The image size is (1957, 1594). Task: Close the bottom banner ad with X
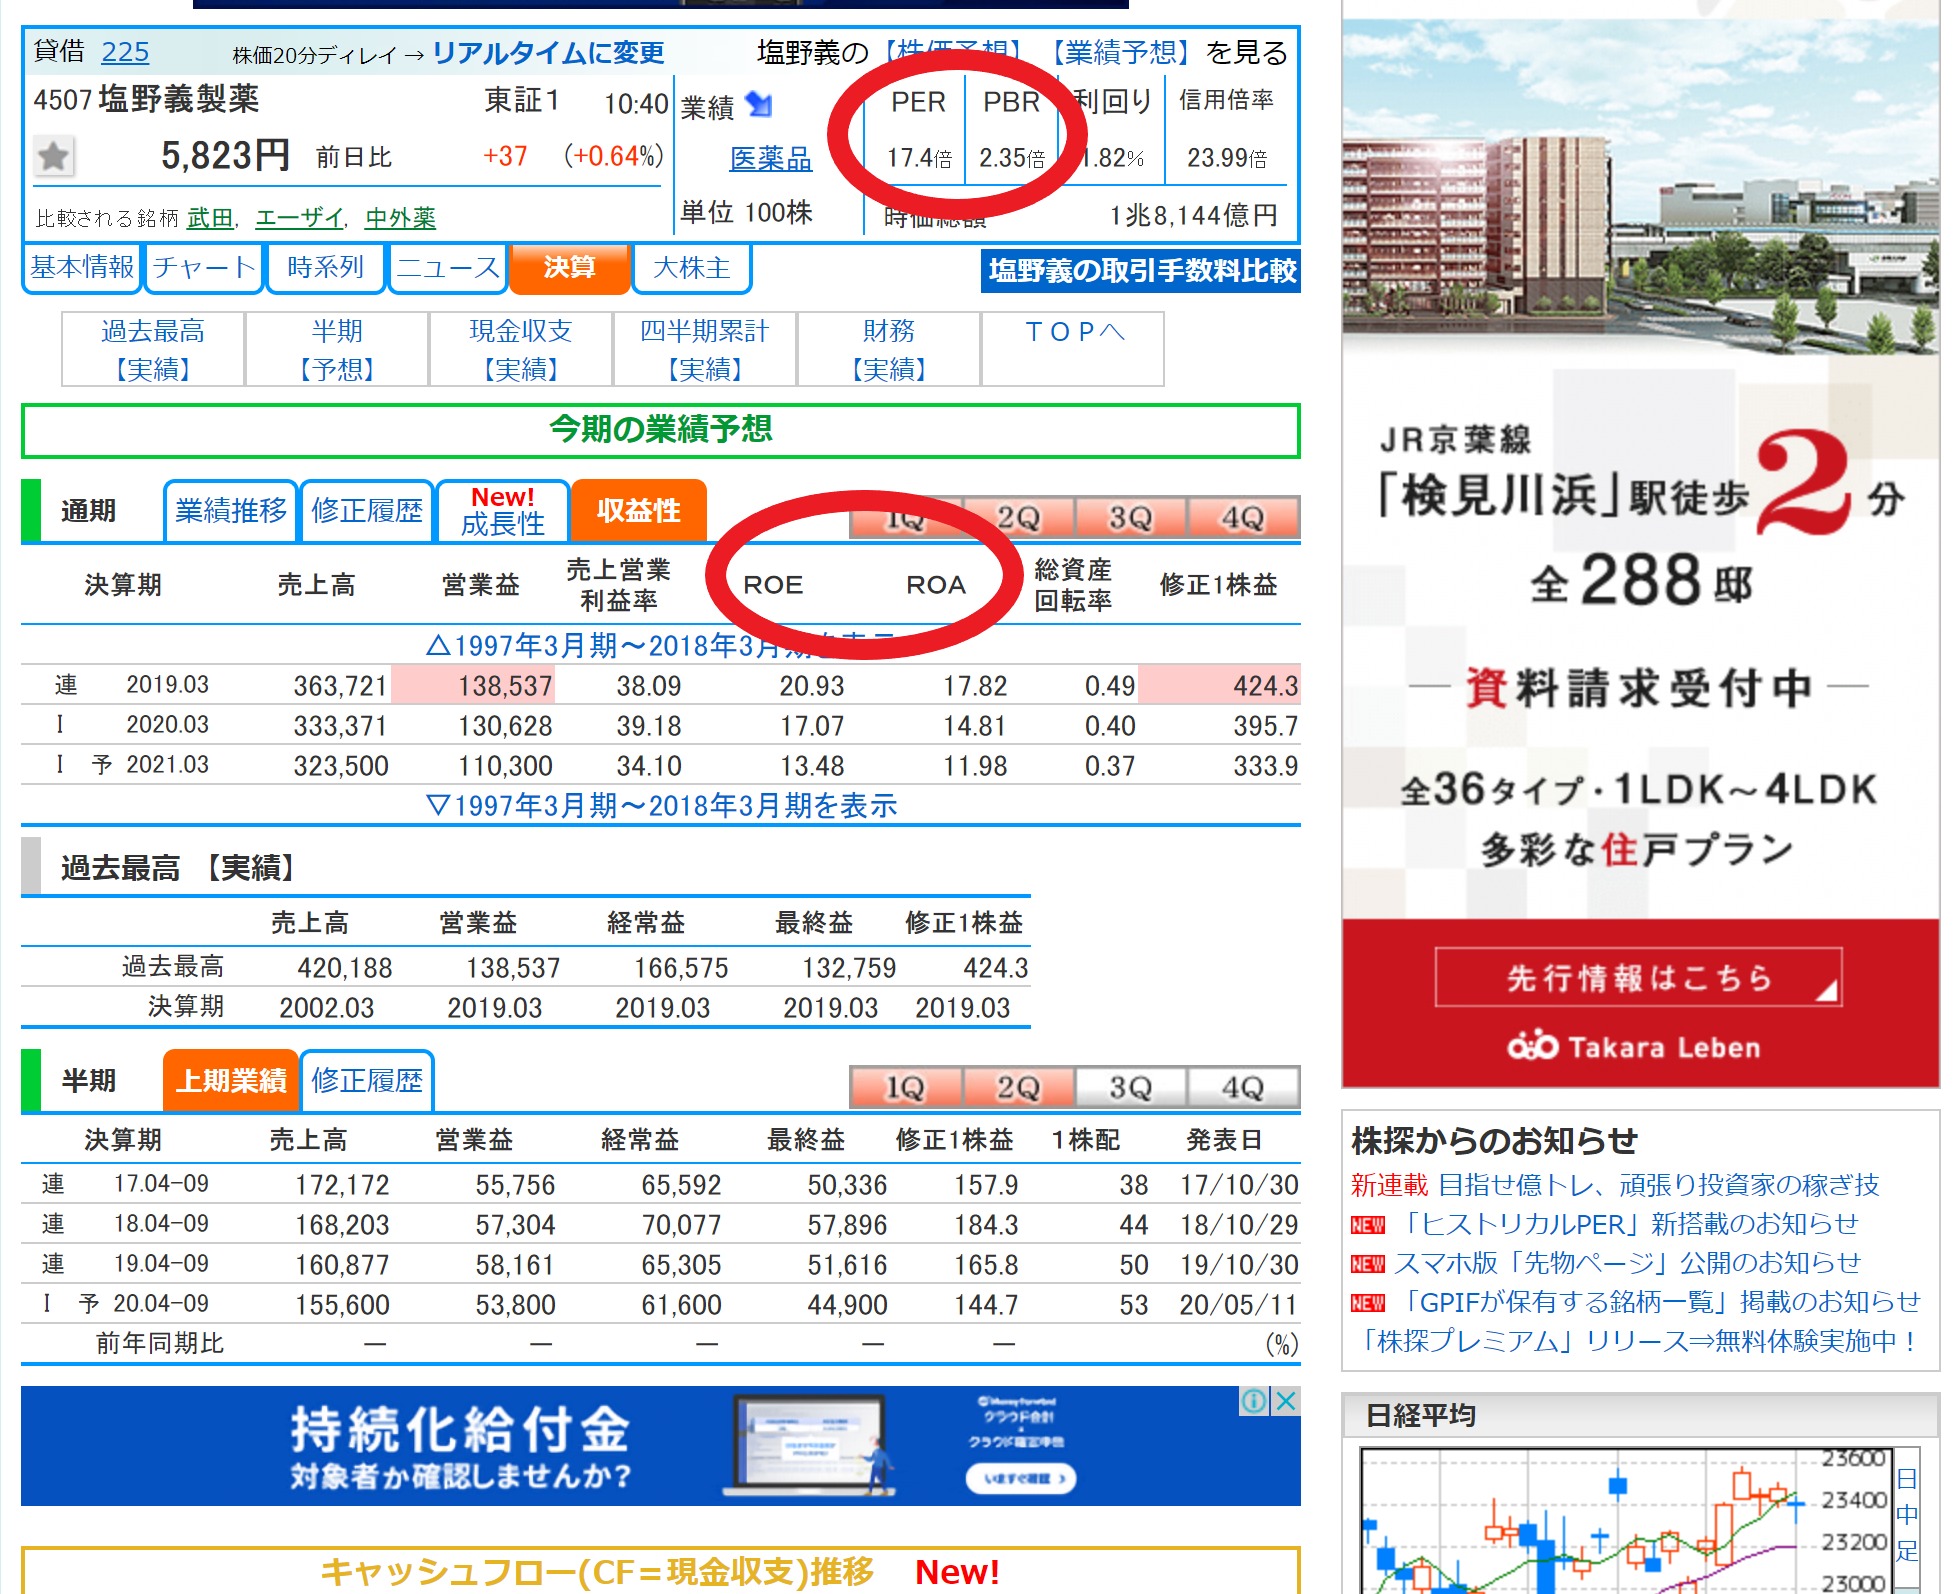click(x=1286, y=1401)
